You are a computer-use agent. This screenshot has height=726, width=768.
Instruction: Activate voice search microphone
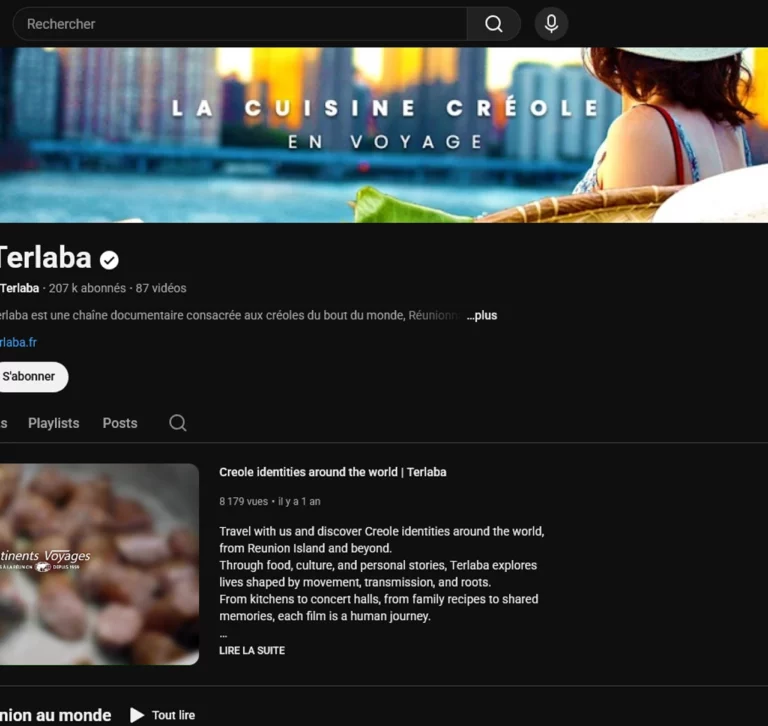click(551, 24)
